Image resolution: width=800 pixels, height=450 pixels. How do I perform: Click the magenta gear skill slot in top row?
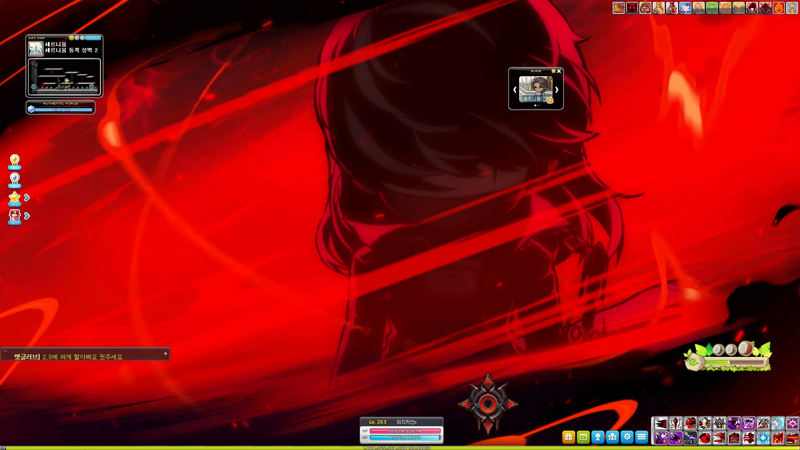[x=792, y=422]
